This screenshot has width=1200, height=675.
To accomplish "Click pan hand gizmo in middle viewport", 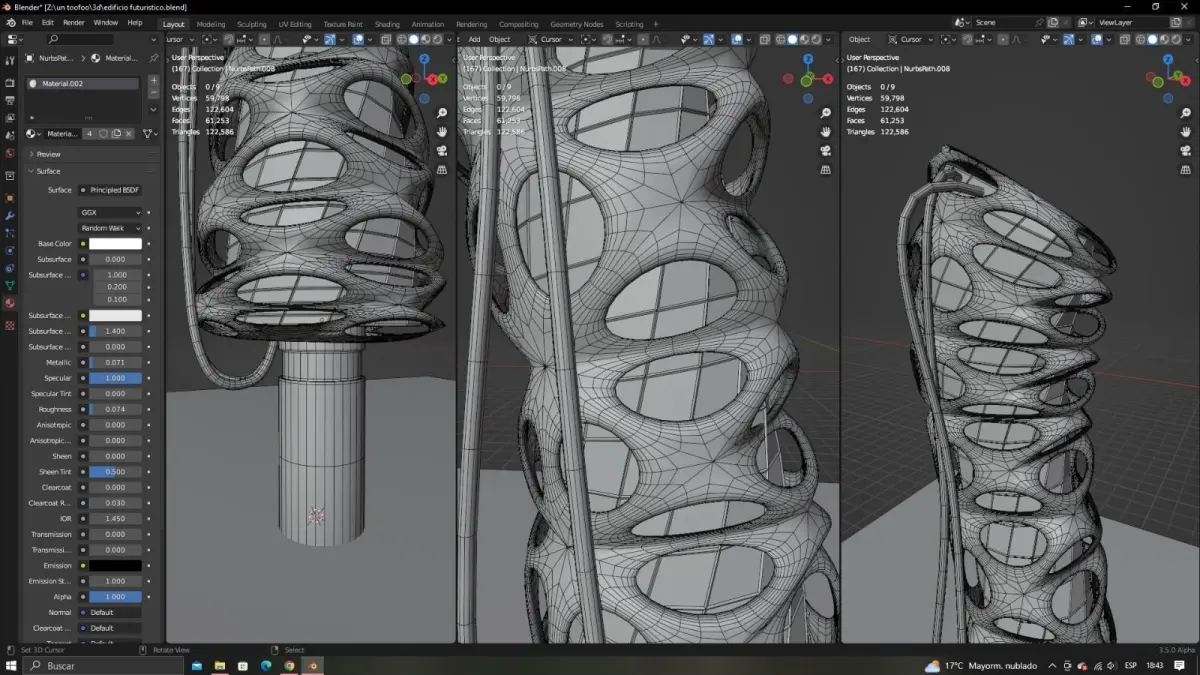I will pos(826,131).
